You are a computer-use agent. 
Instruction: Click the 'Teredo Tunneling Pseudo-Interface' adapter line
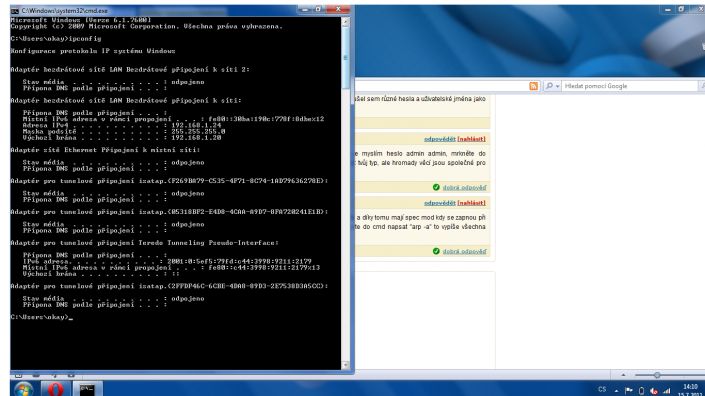(145, 243)
